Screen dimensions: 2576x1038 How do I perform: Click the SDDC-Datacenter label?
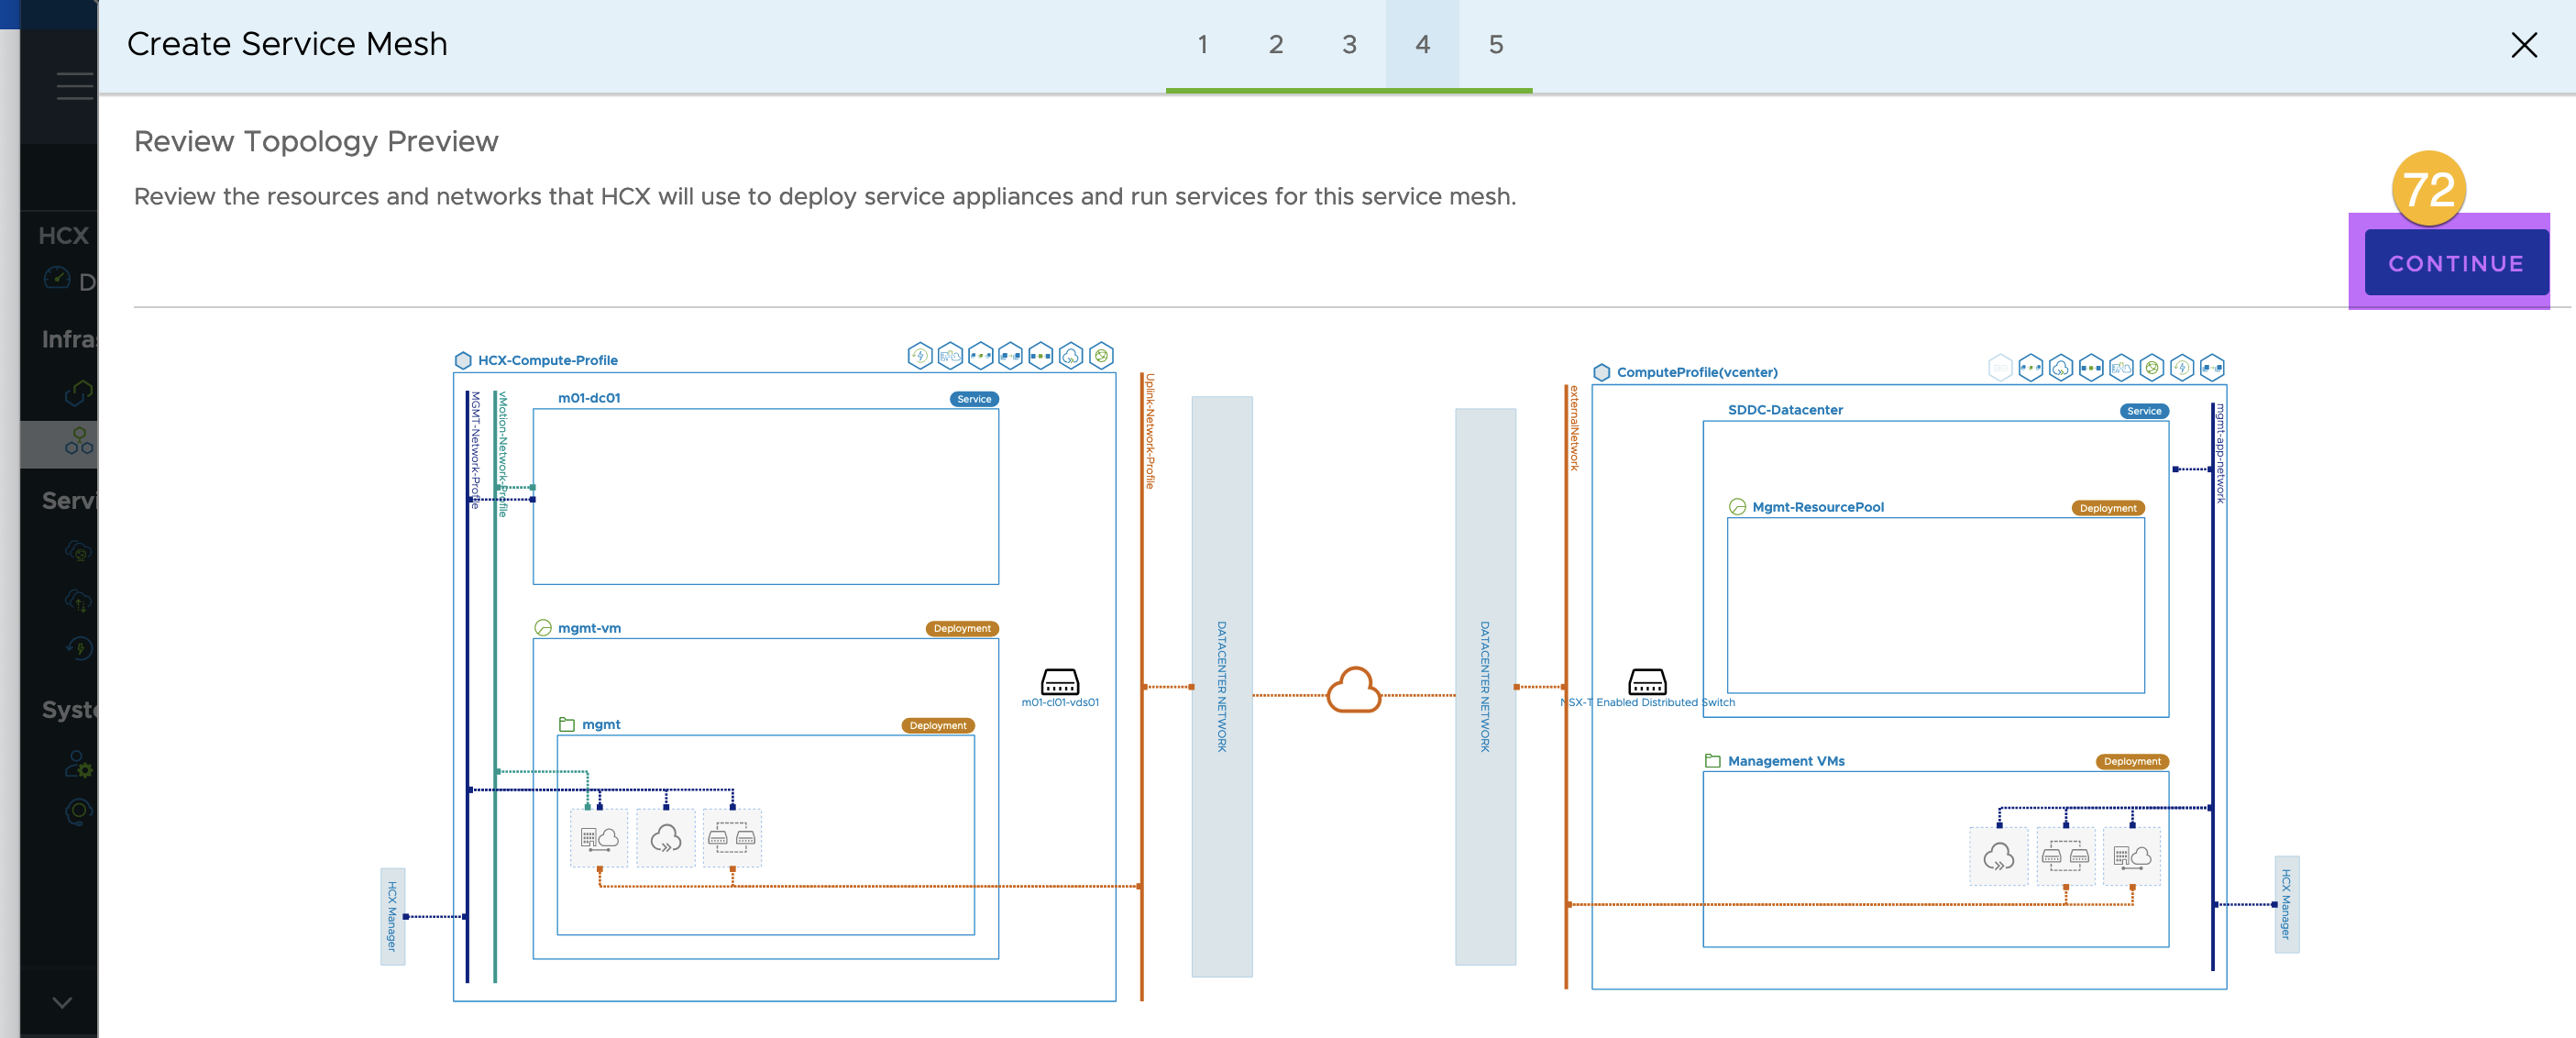(x=1785, y=410)
